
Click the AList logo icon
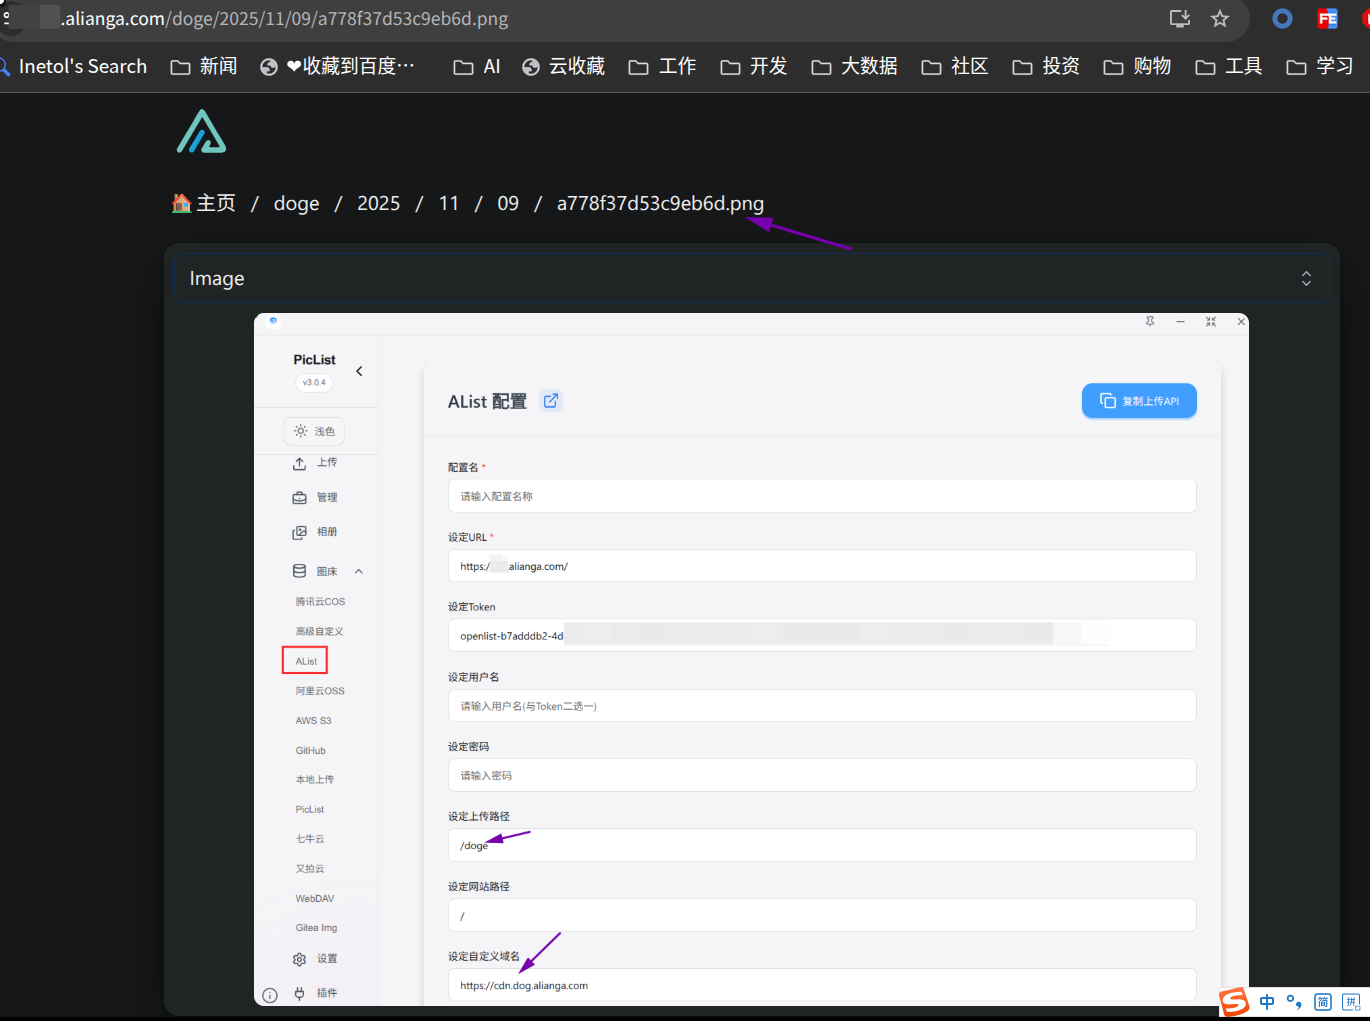[201, 132]
